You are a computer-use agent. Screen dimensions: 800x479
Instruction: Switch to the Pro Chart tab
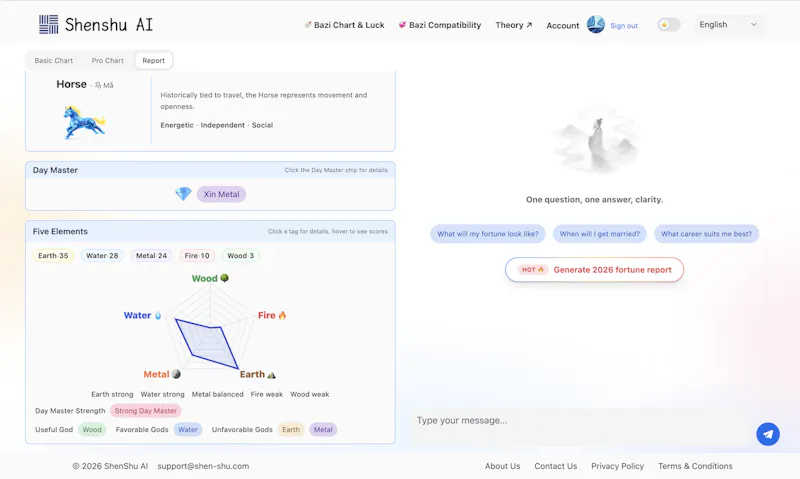(108, 60)
